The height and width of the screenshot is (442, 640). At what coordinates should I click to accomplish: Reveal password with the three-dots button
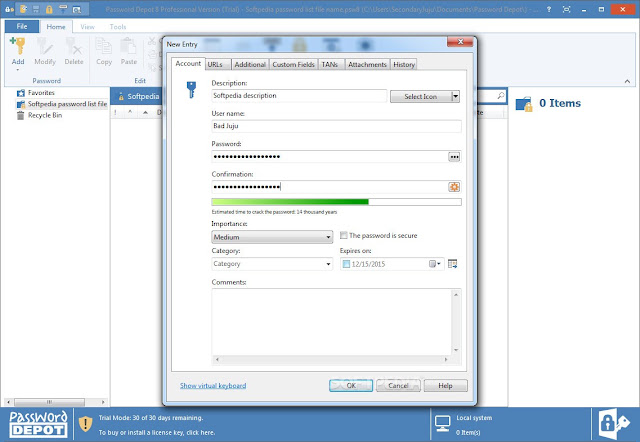(454, 157)
